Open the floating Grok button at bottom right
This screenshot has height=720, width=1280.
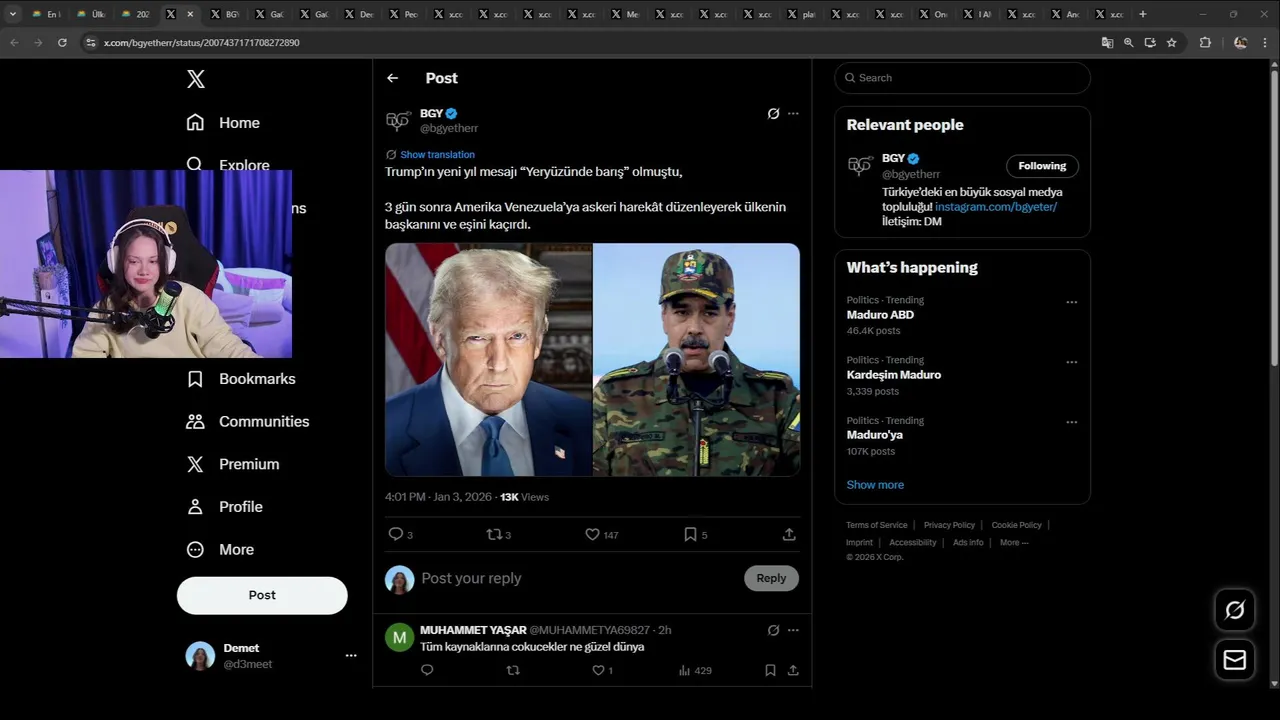[x=1235, y=610]
